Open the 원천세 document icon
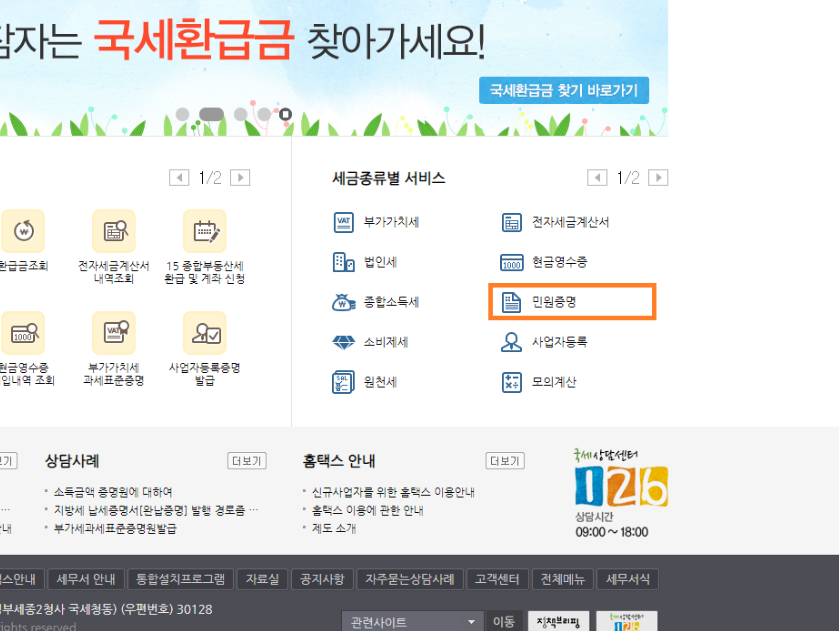839x631 pixels. tap(343, 382)
